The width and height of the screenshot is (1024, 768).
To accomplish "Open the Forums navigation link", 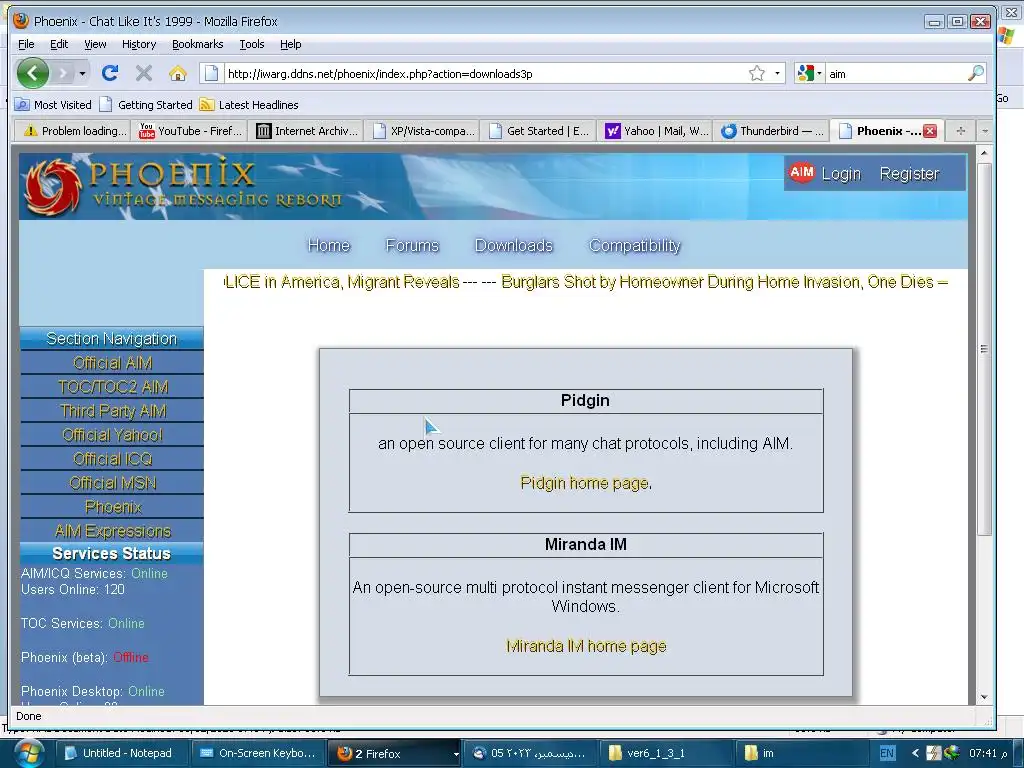I will coord(412,246).
